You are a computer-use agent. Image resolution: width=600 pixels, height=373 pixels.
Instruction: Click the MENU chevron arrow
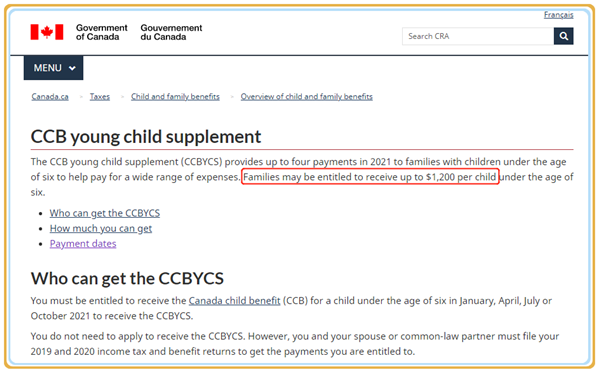point(72,68)
